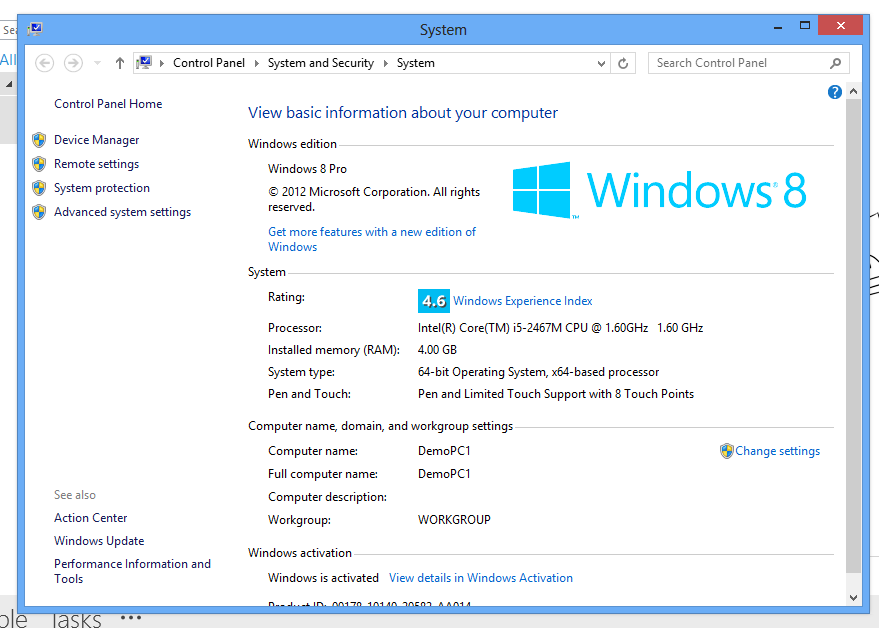Viewport: 879px width, 628px height.
Task: Refresh the System page
Action: (x=623, y=63)
